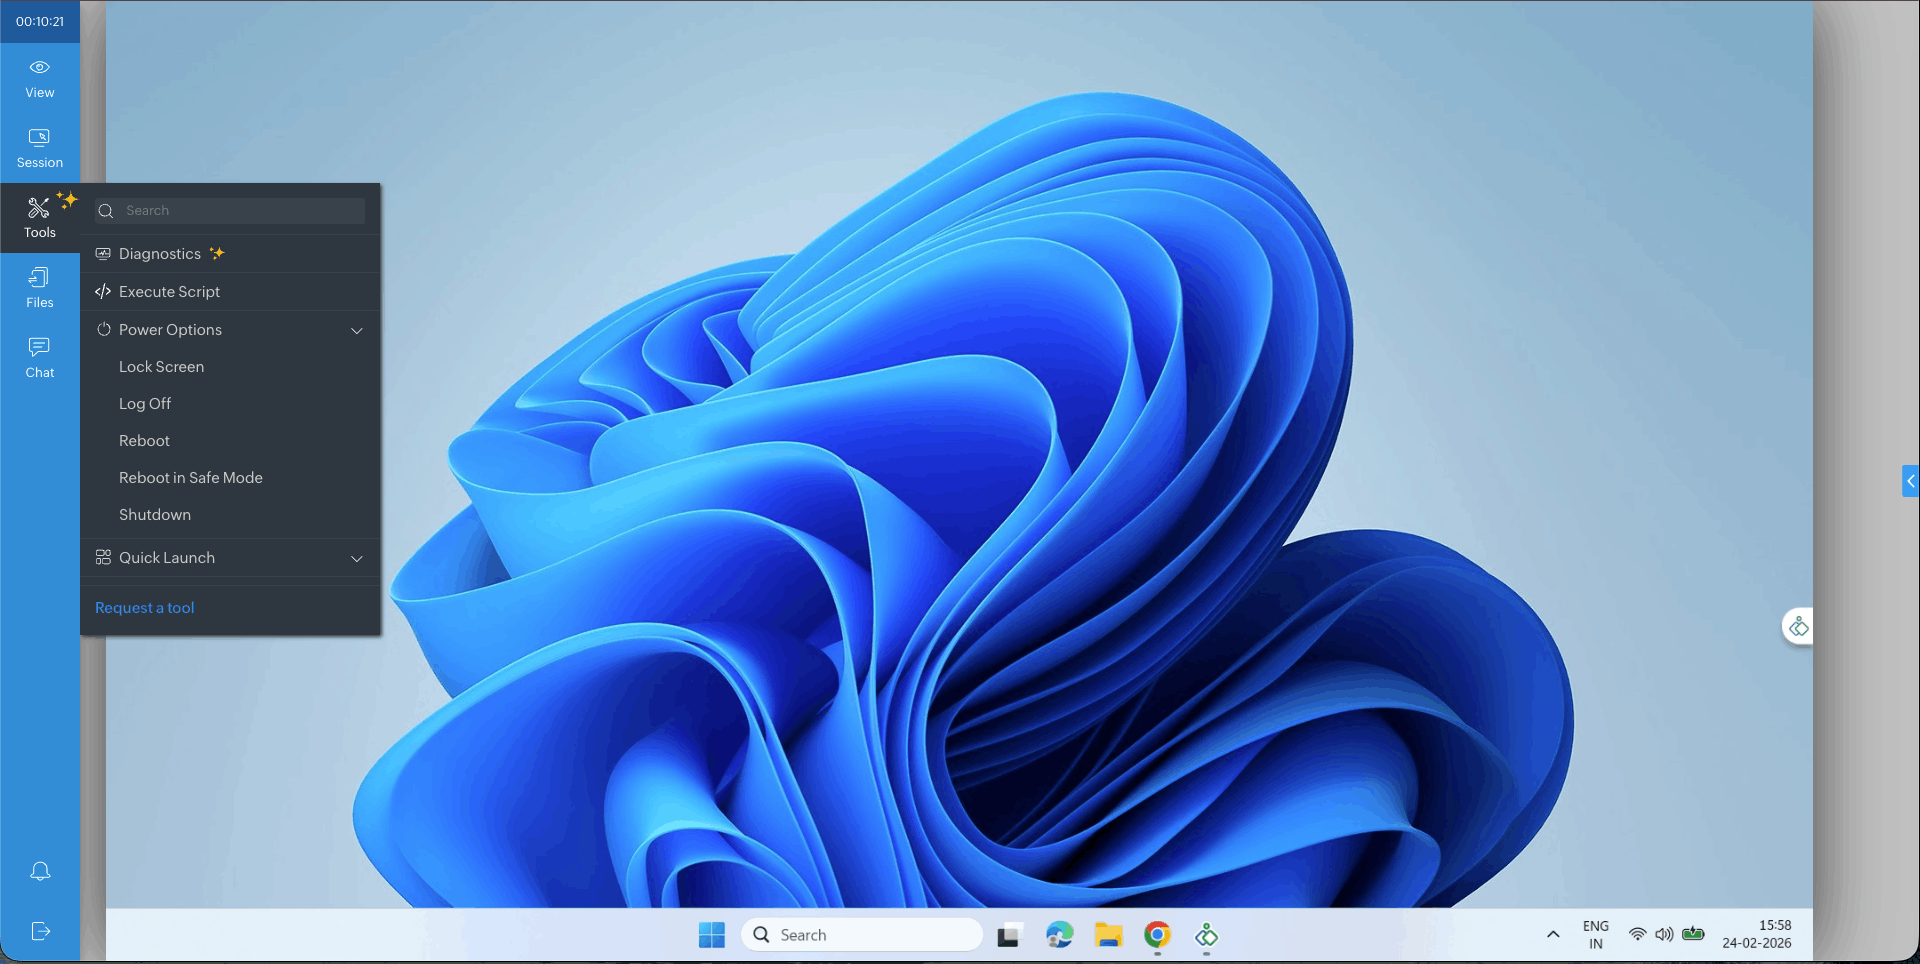1920x964 pixels.
Task: Open Google Chrome from the taskbar
Action: coord(1157,935)
